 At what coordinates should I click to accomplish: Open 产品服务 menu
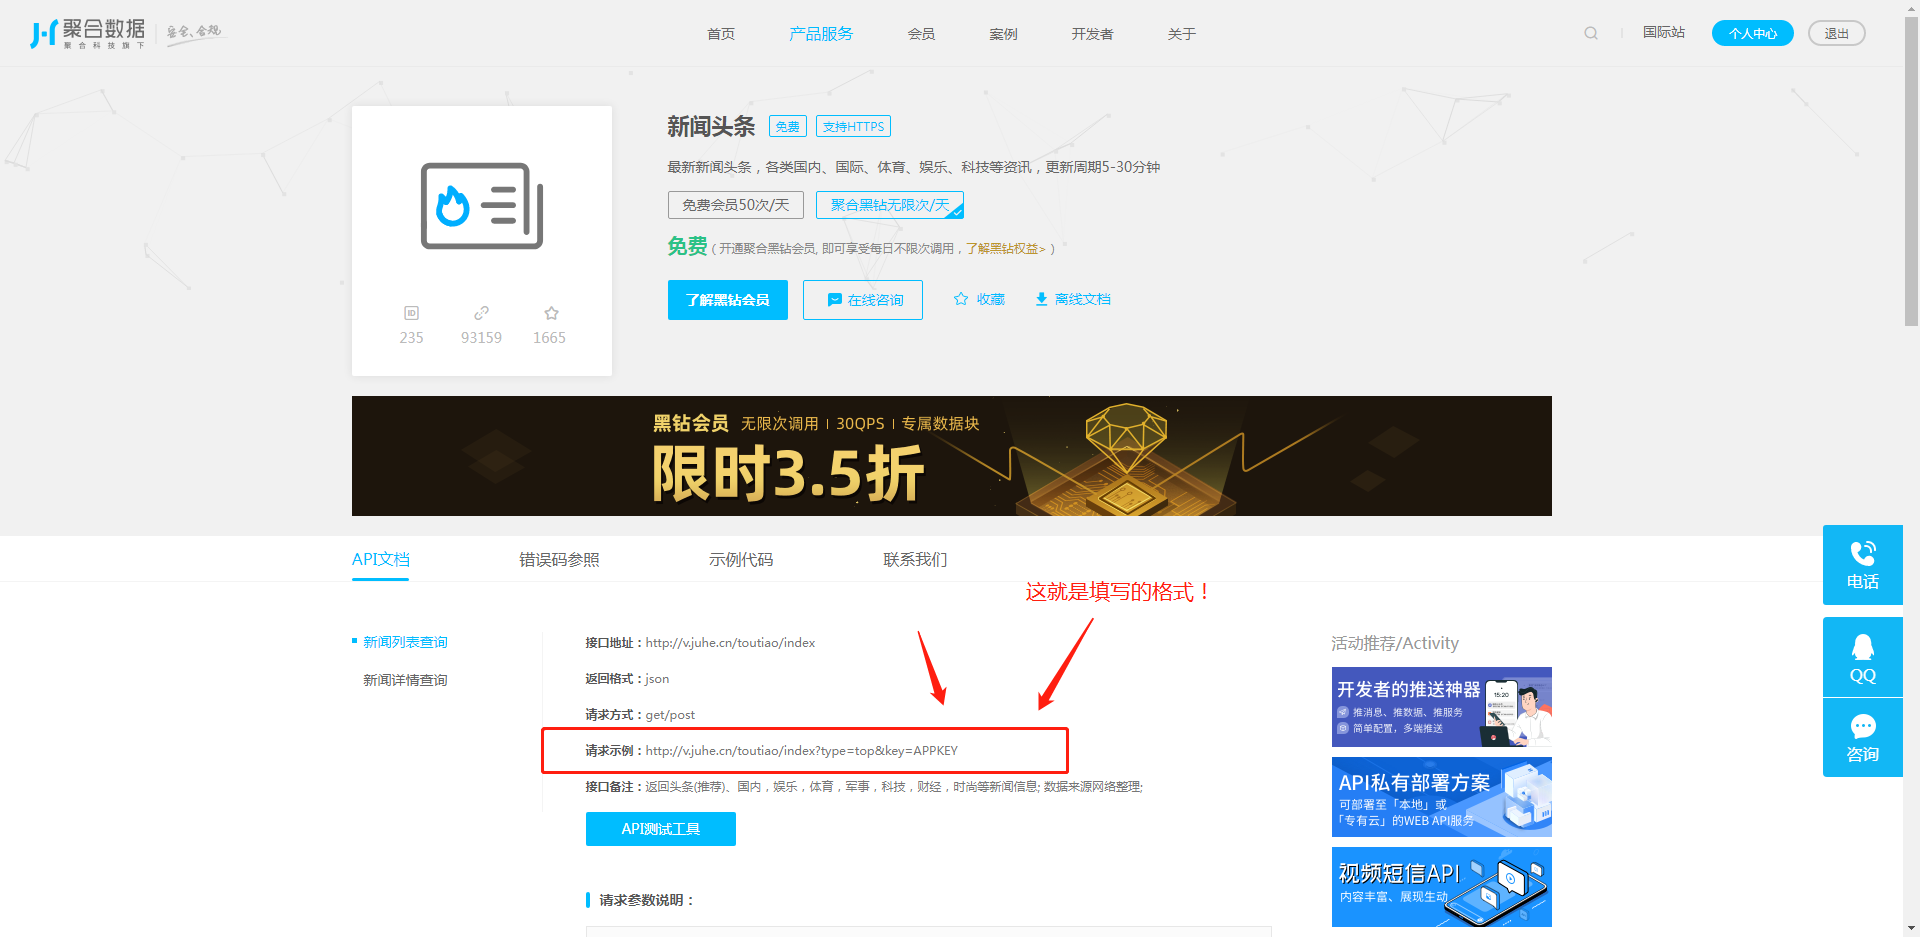[821, 34]
